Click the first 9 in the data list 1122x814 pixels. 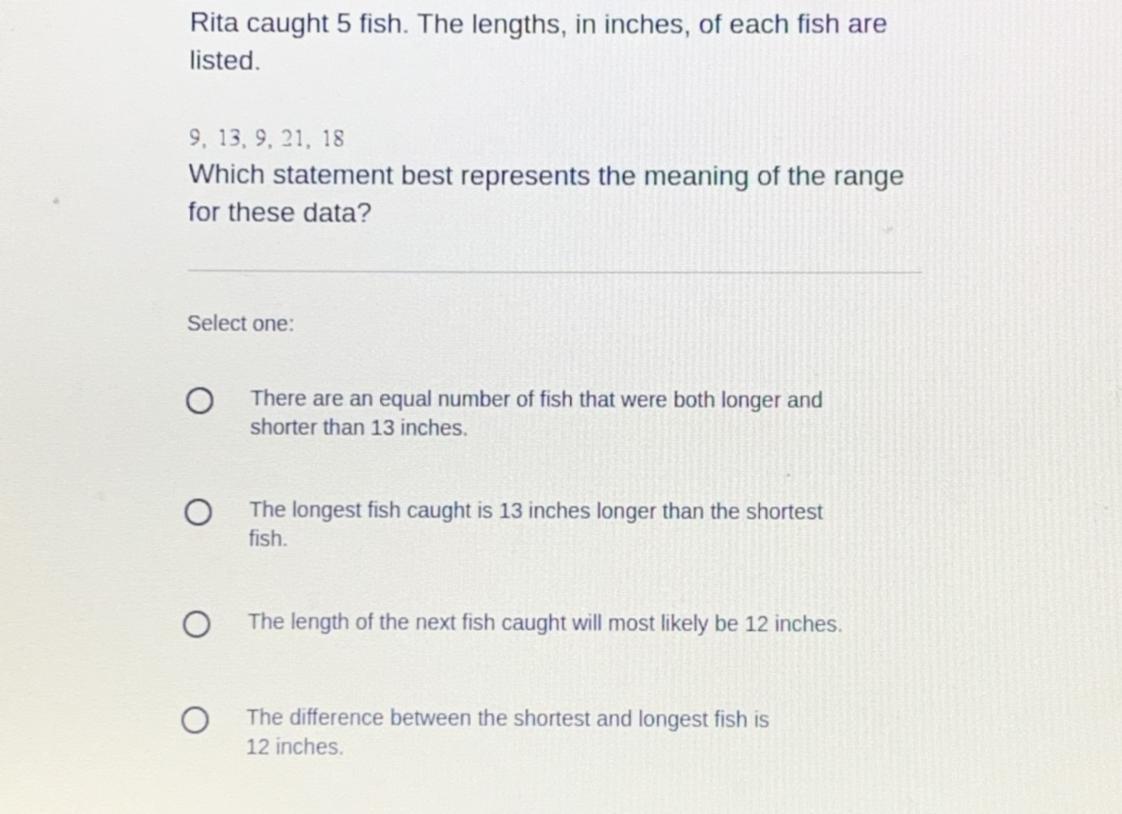(x=196, y=139)
